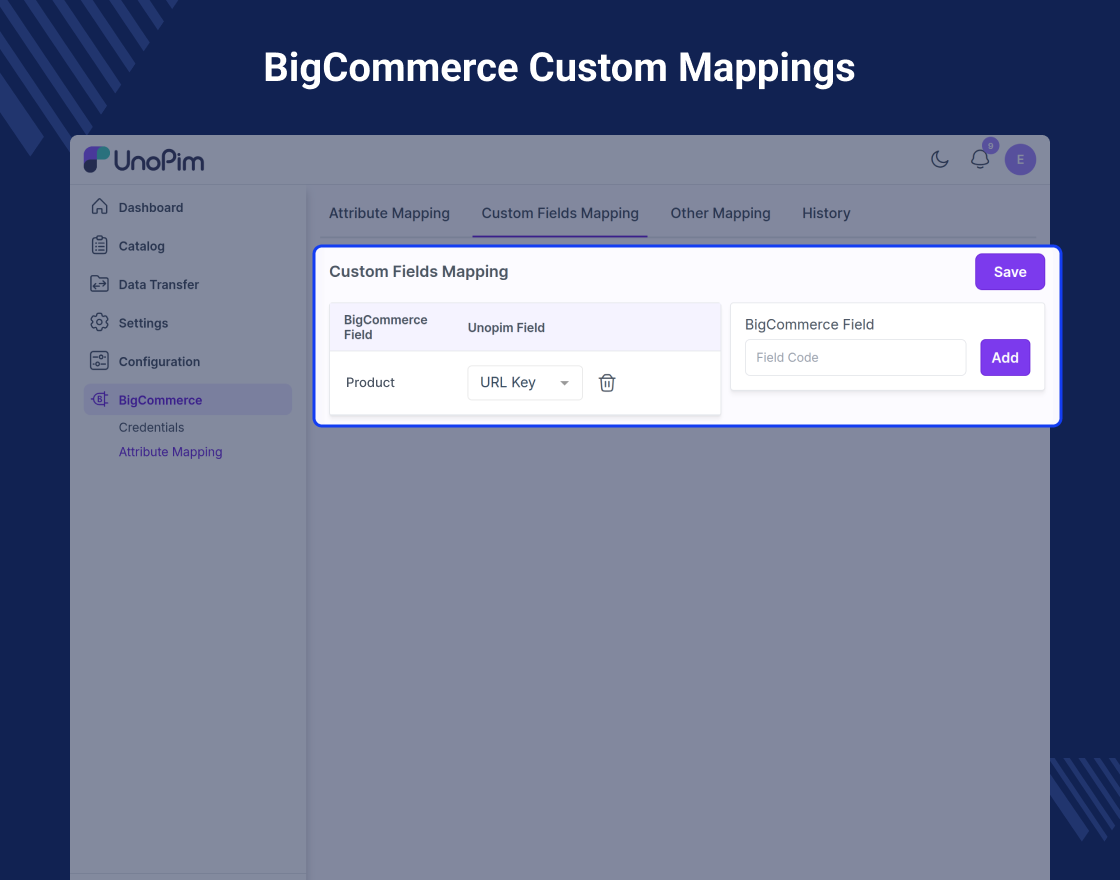The image size is (1120, 880).
Task: Open the profile avatar menu
Action: point(1020,159)
